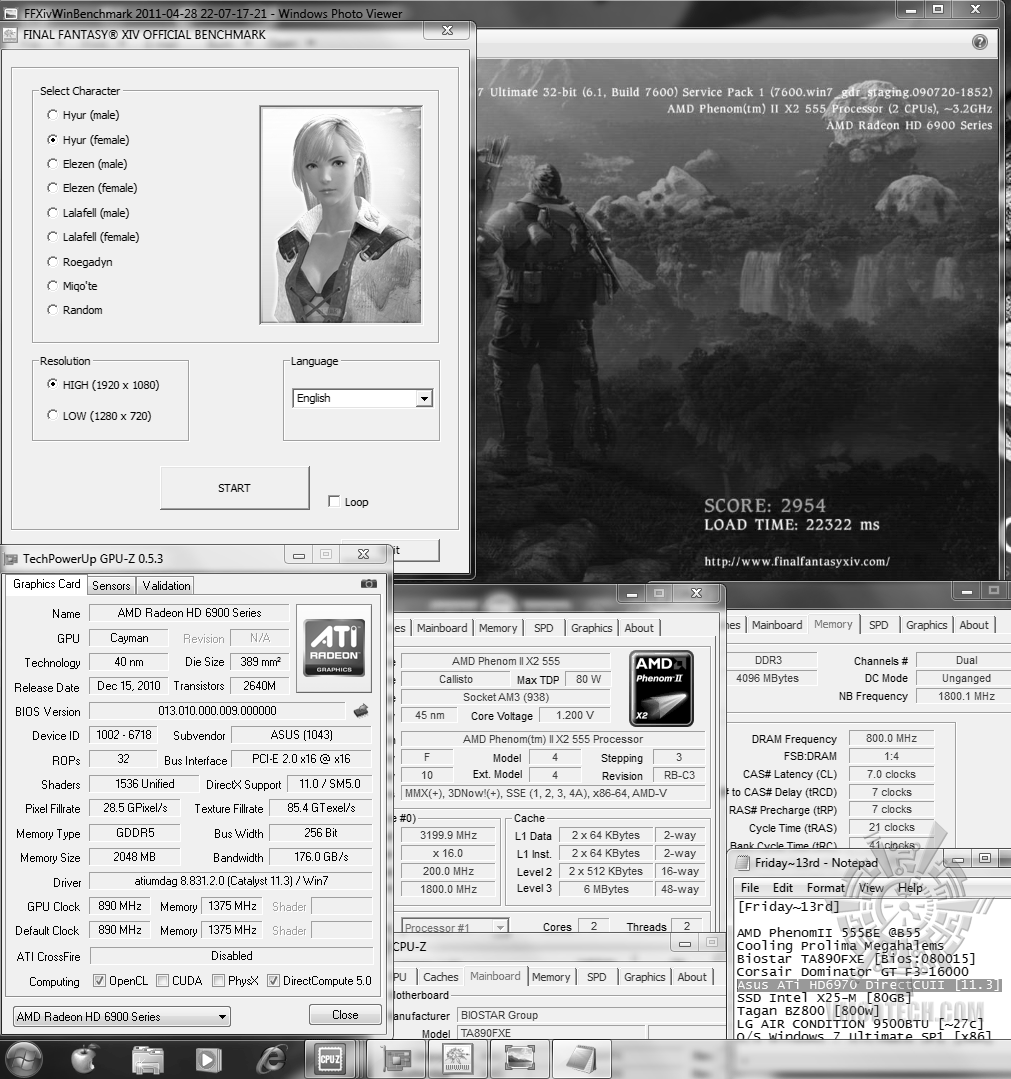
Task: Open Internet Explorer from the taskbar
Action: point(271,1060)
